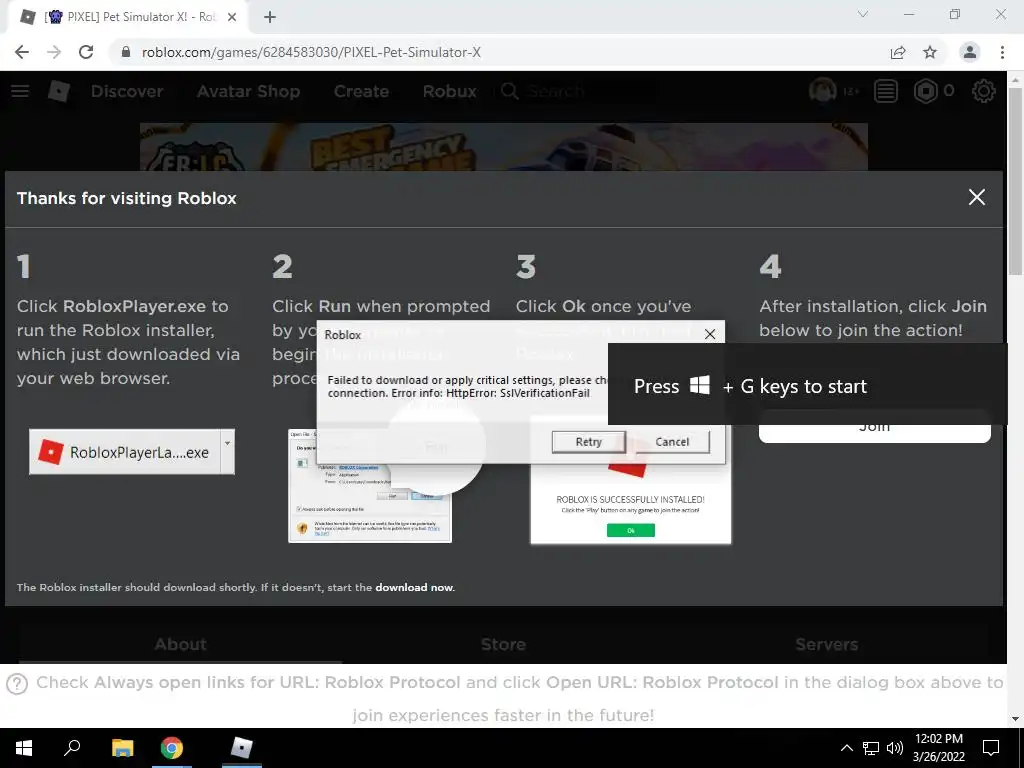Open File Explorer from taskbar

point(122,748)
